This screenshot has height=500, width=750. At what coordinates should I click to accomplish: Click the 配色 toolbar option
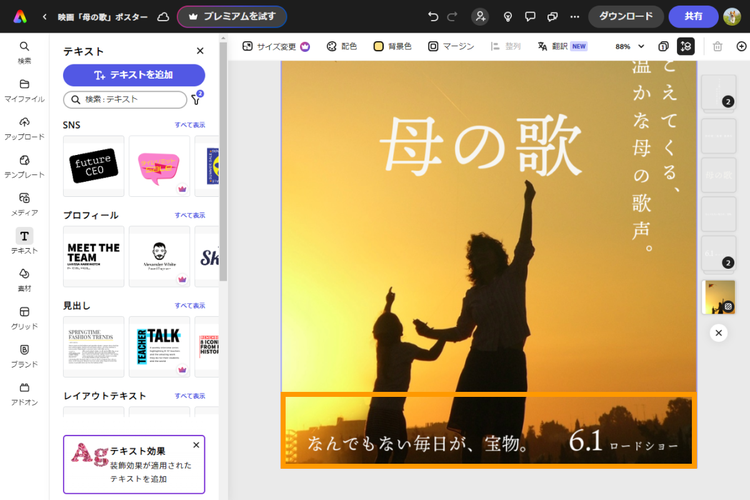click(342, 46)
